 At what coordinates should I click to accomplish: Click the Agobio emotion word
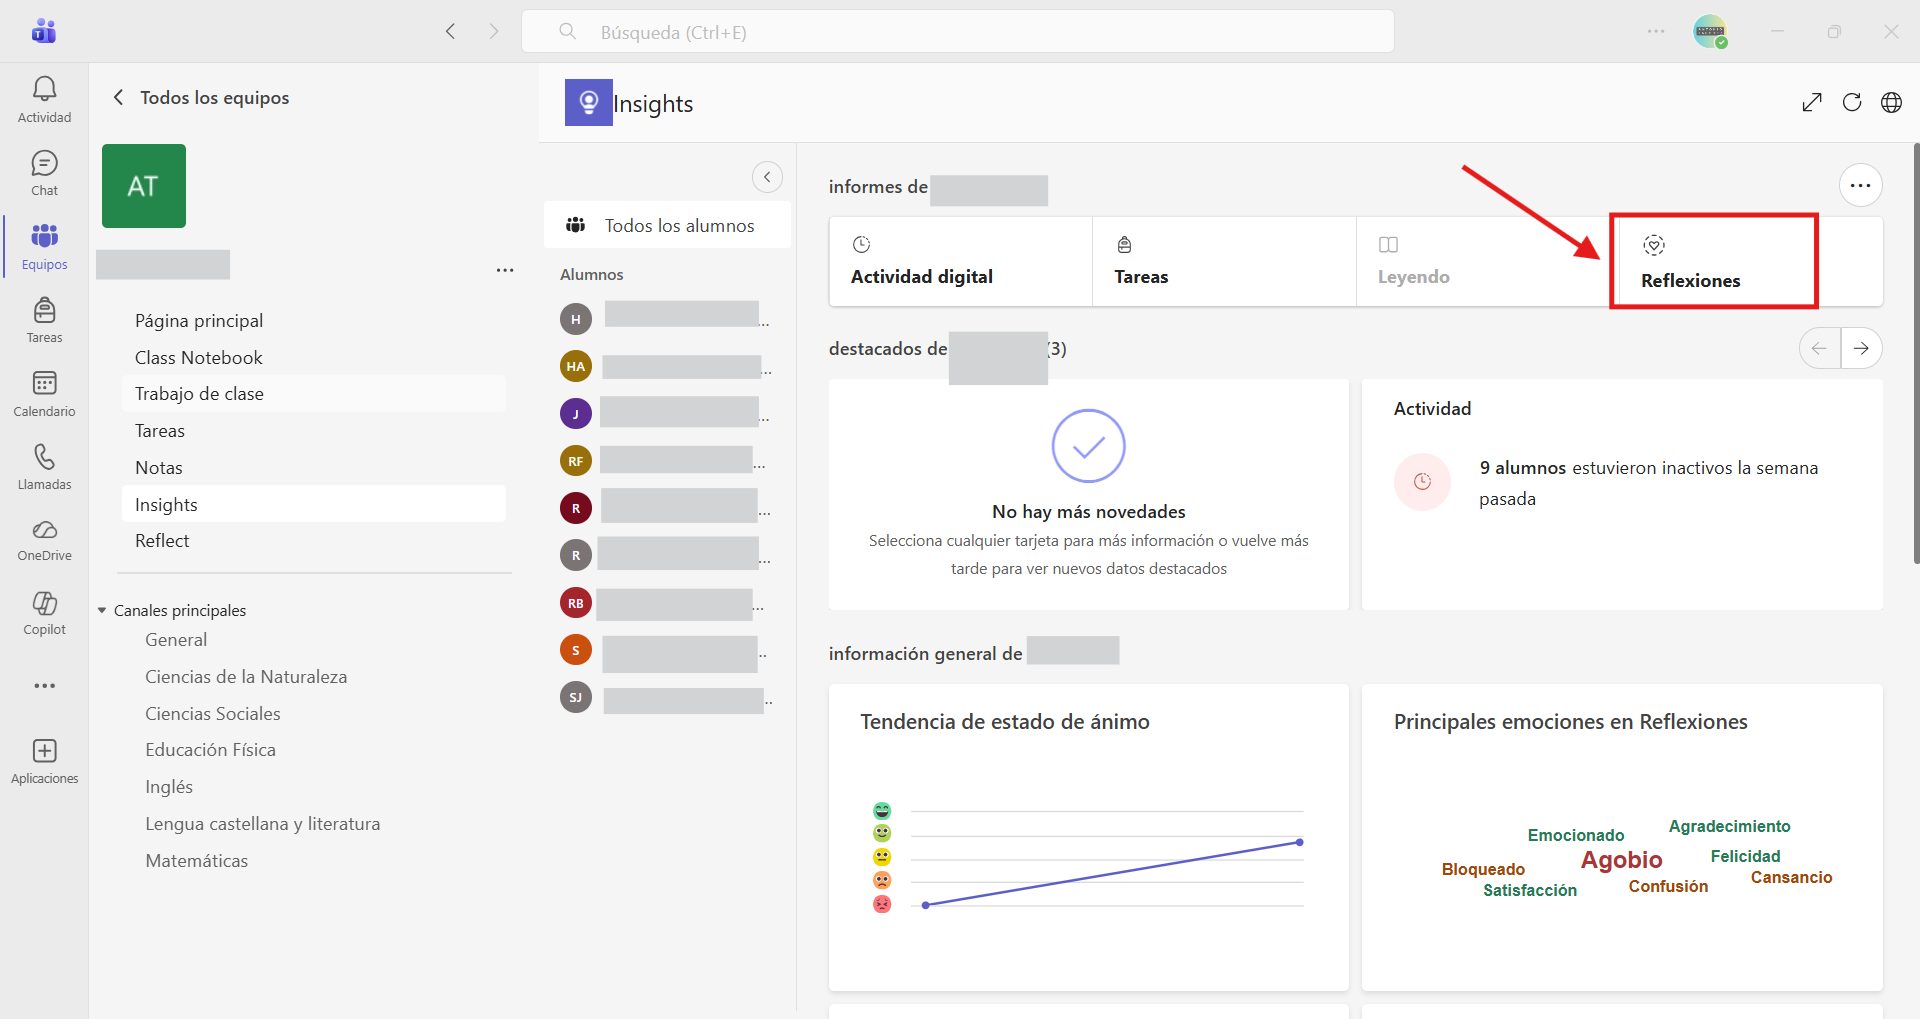click(1621, 859)
